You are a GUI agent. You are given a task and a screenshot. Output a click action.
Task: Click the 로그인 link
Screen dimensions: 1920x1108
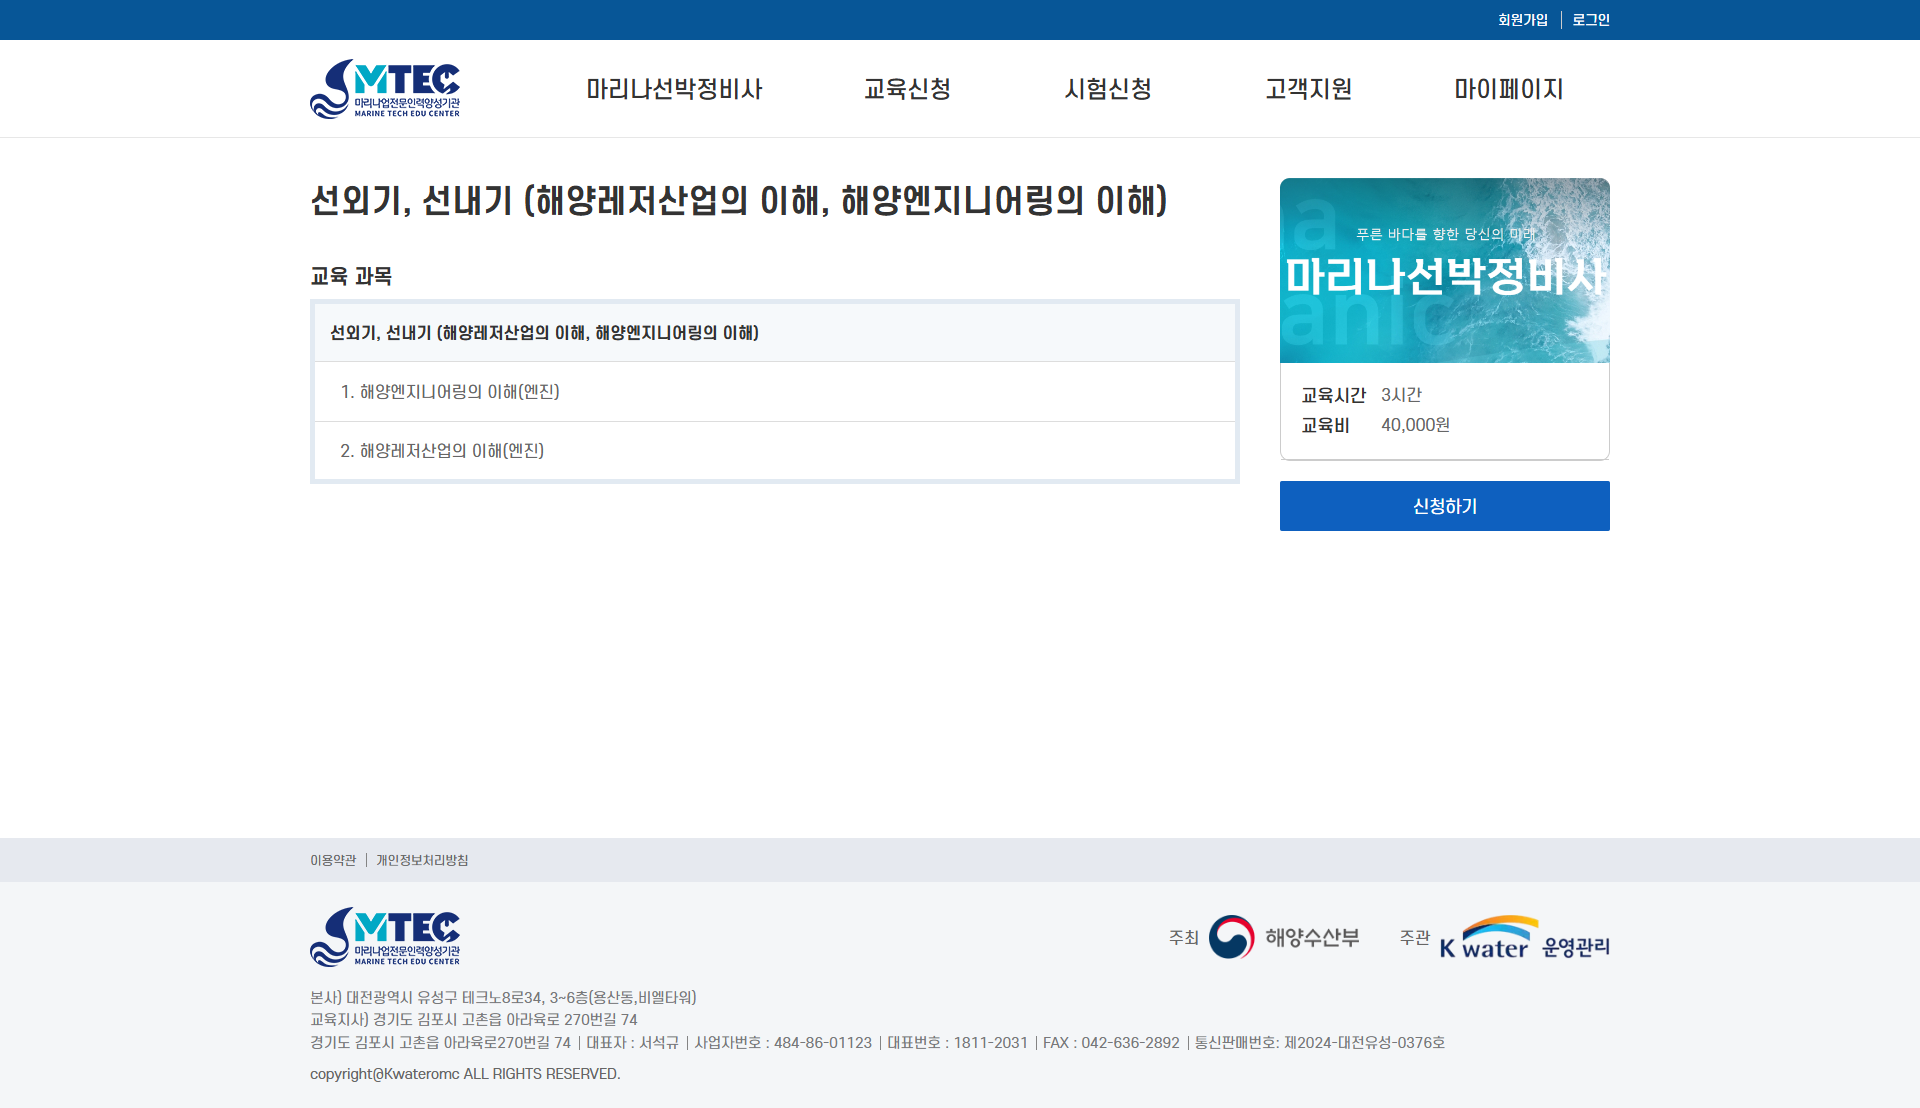[x=1590, y=20]
